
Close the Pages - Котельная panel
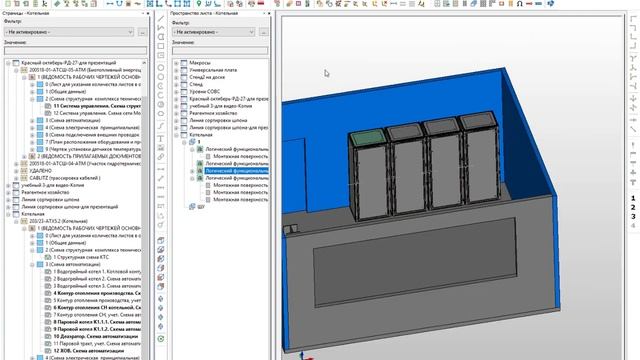click(148, 13)
